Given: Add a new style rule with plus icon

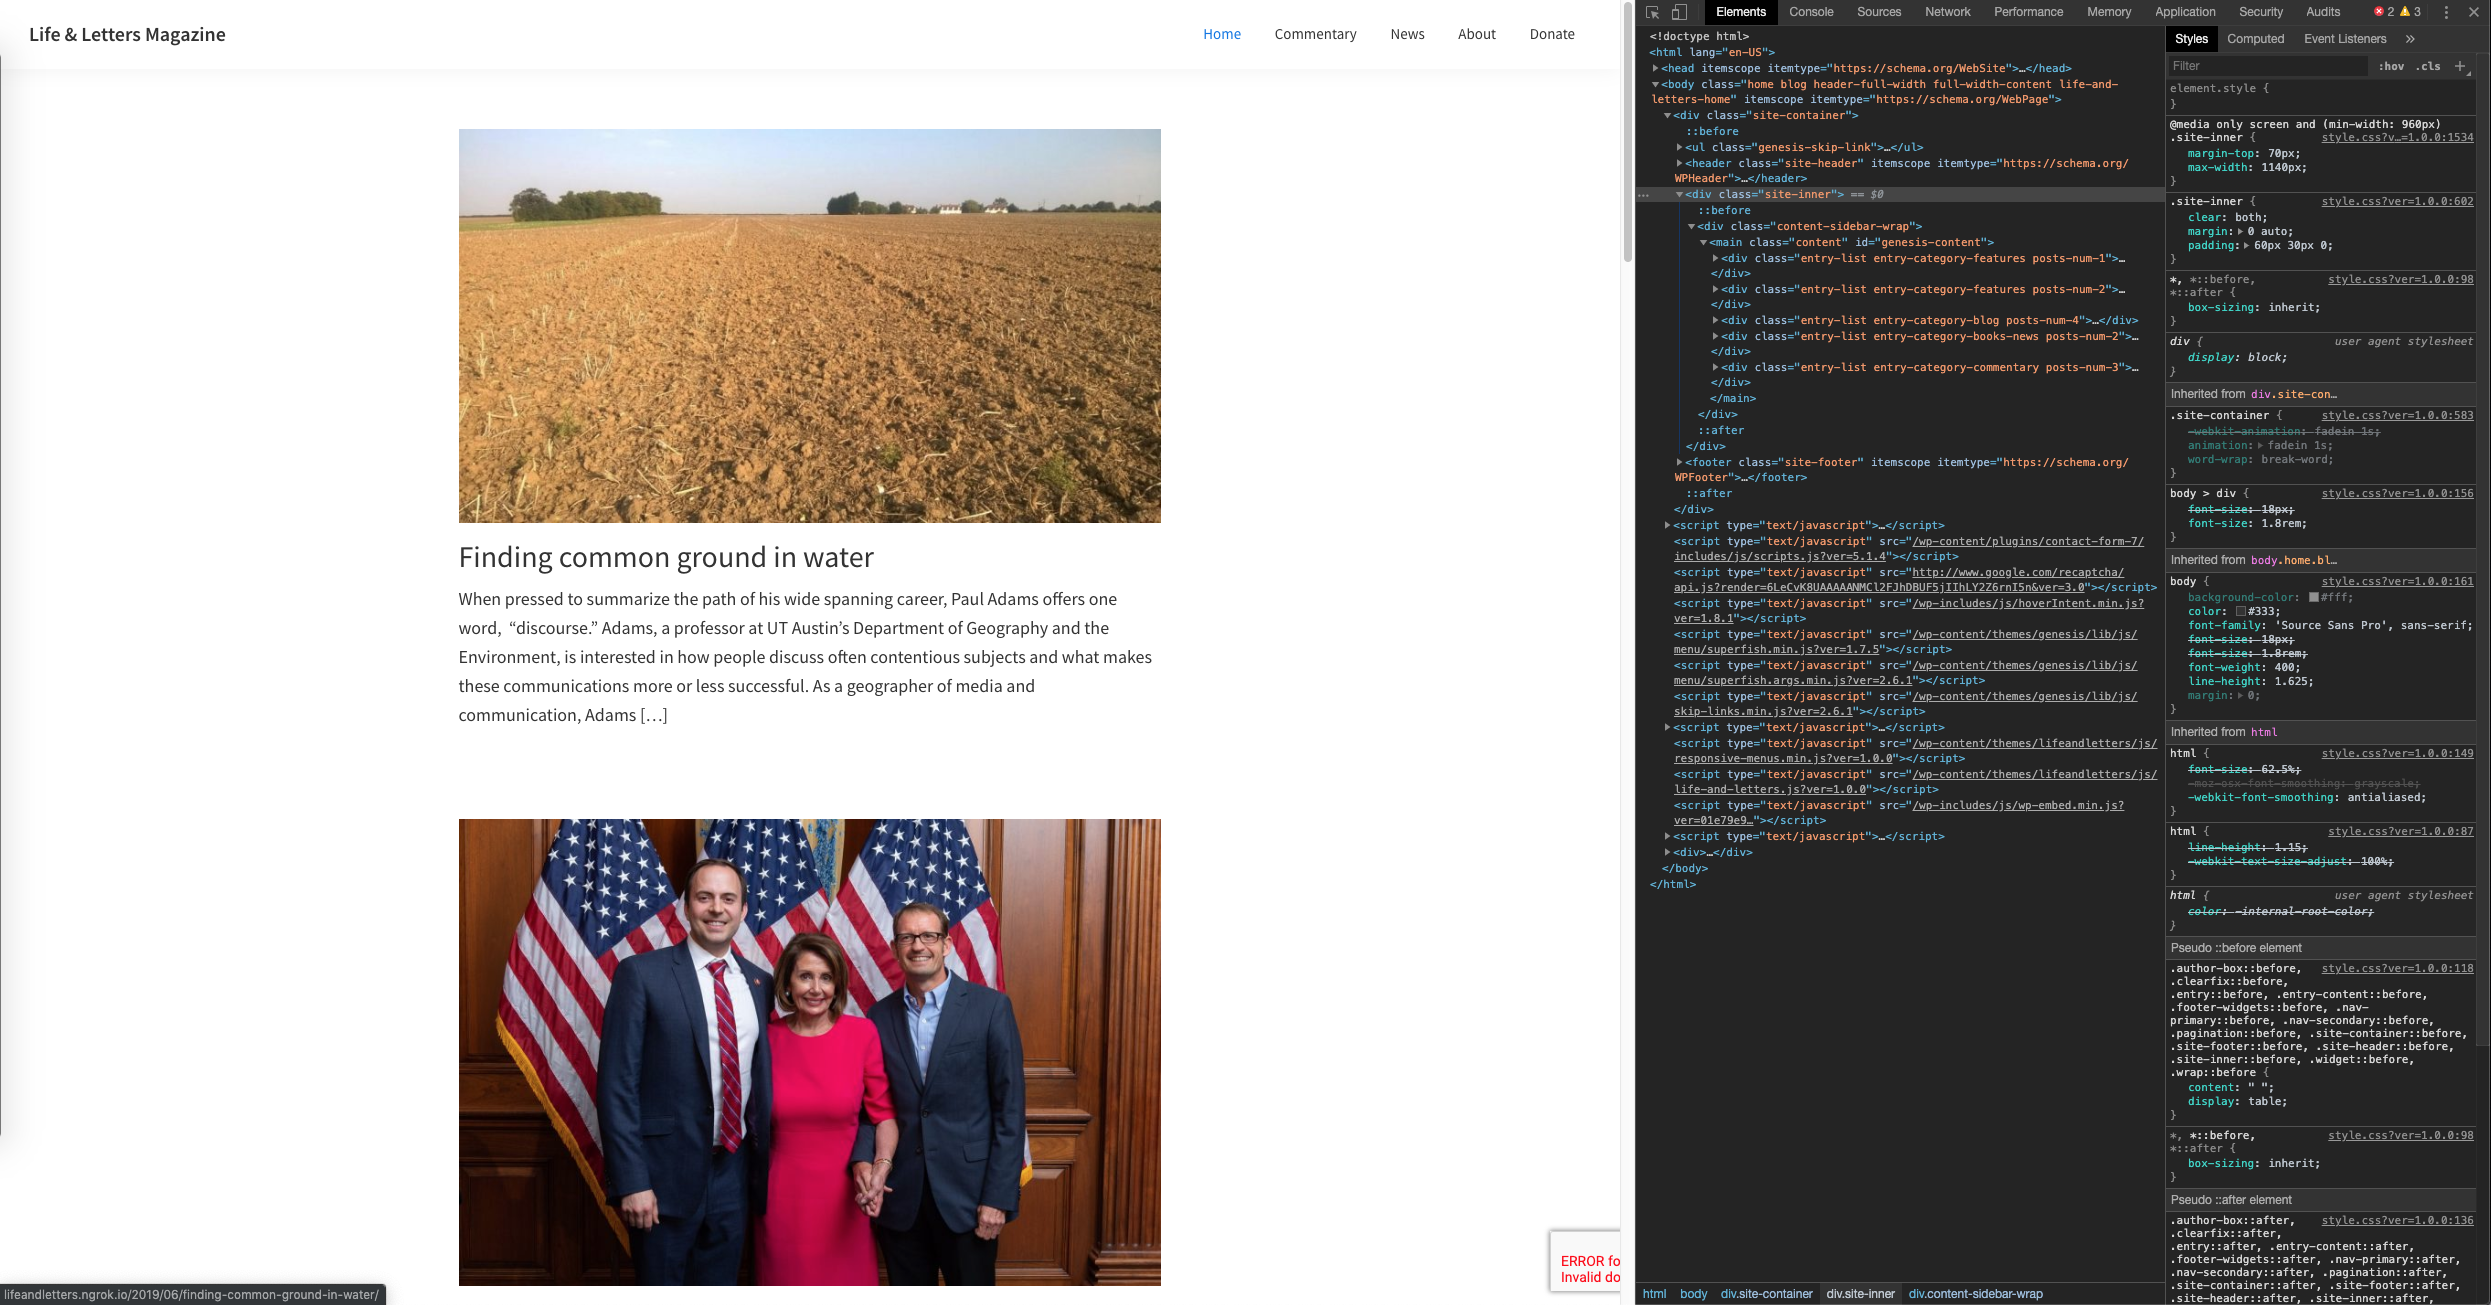Looking at the screenshot, I should tap(2460, 66).
